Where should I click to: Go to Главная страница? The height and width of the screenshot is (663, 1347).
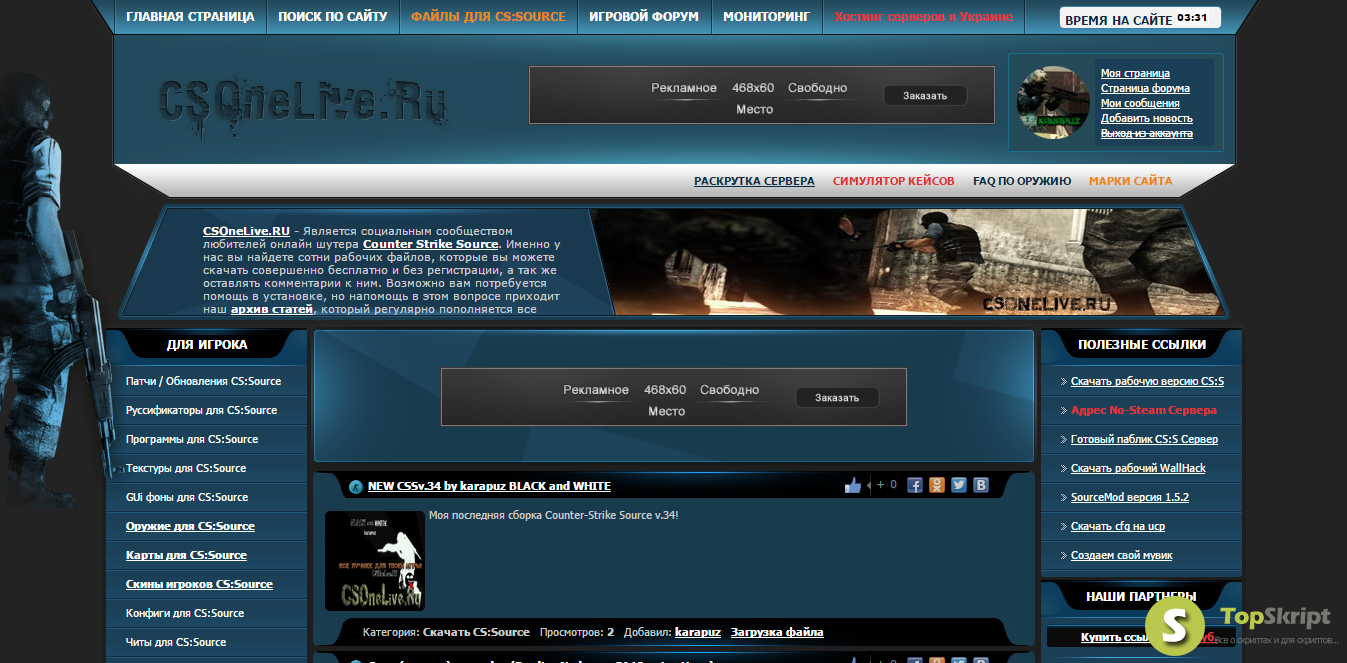tap(190, 17)
